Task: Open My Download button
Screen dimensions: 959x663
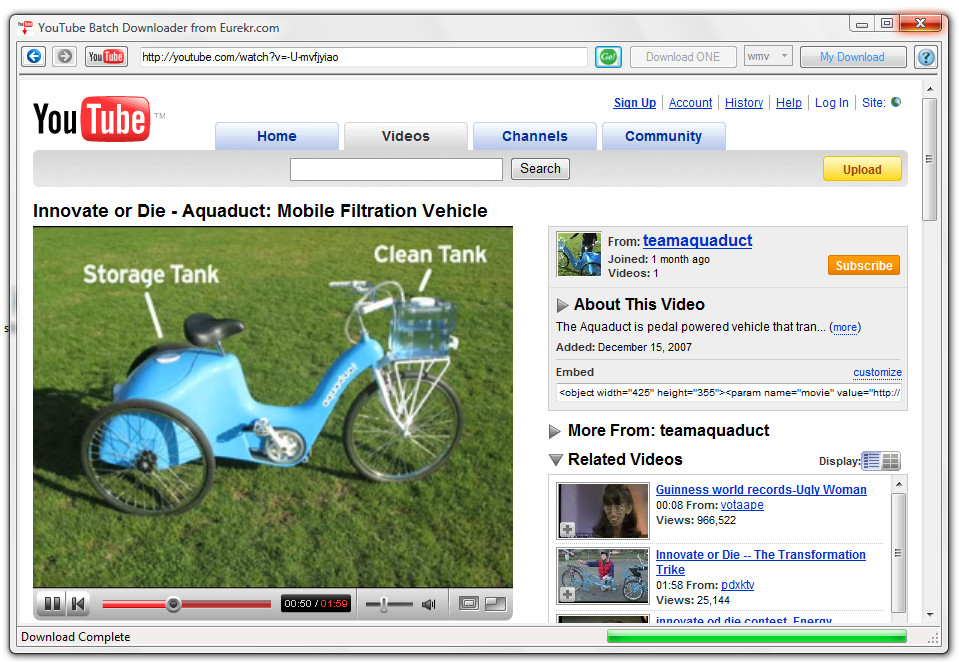Action: 853,57
